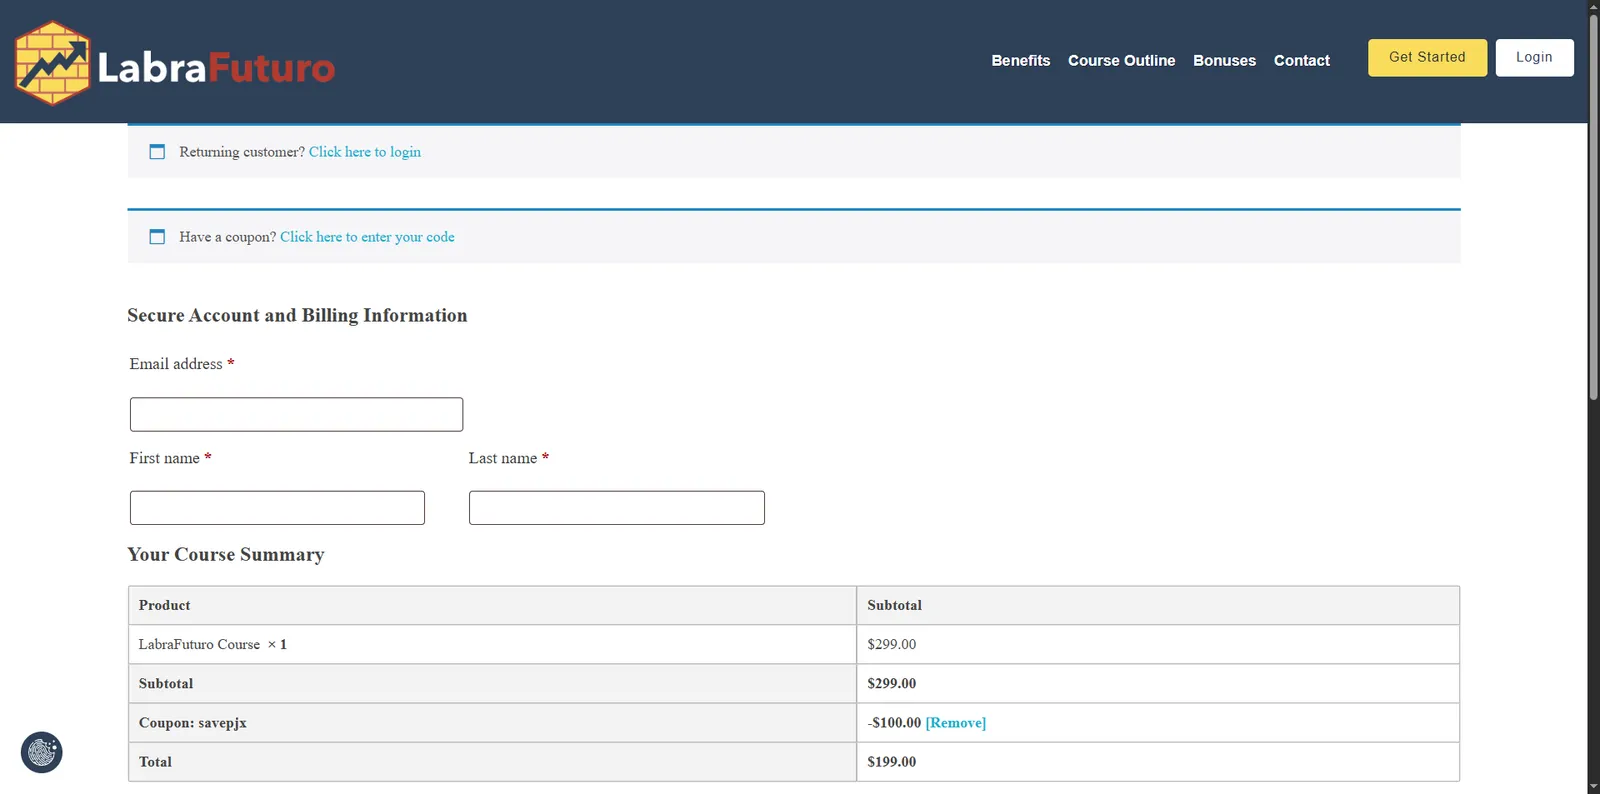This screenshot has height=794, width=1600.
Task: Click the Get Started button
Action: 1427,58
